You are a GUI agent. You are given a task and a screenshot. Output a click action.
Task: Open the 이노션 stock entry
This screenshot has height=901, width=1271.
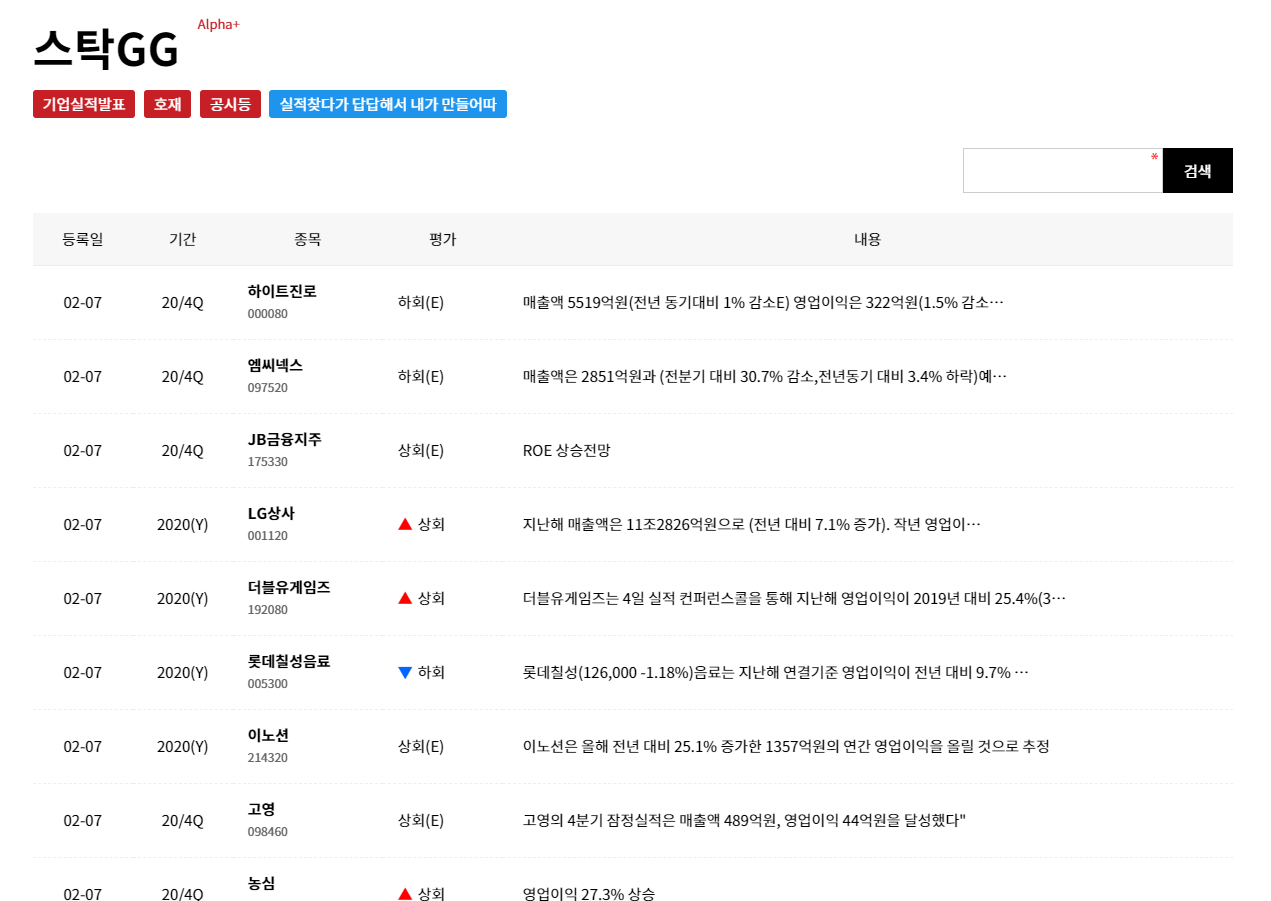[268, 735]
